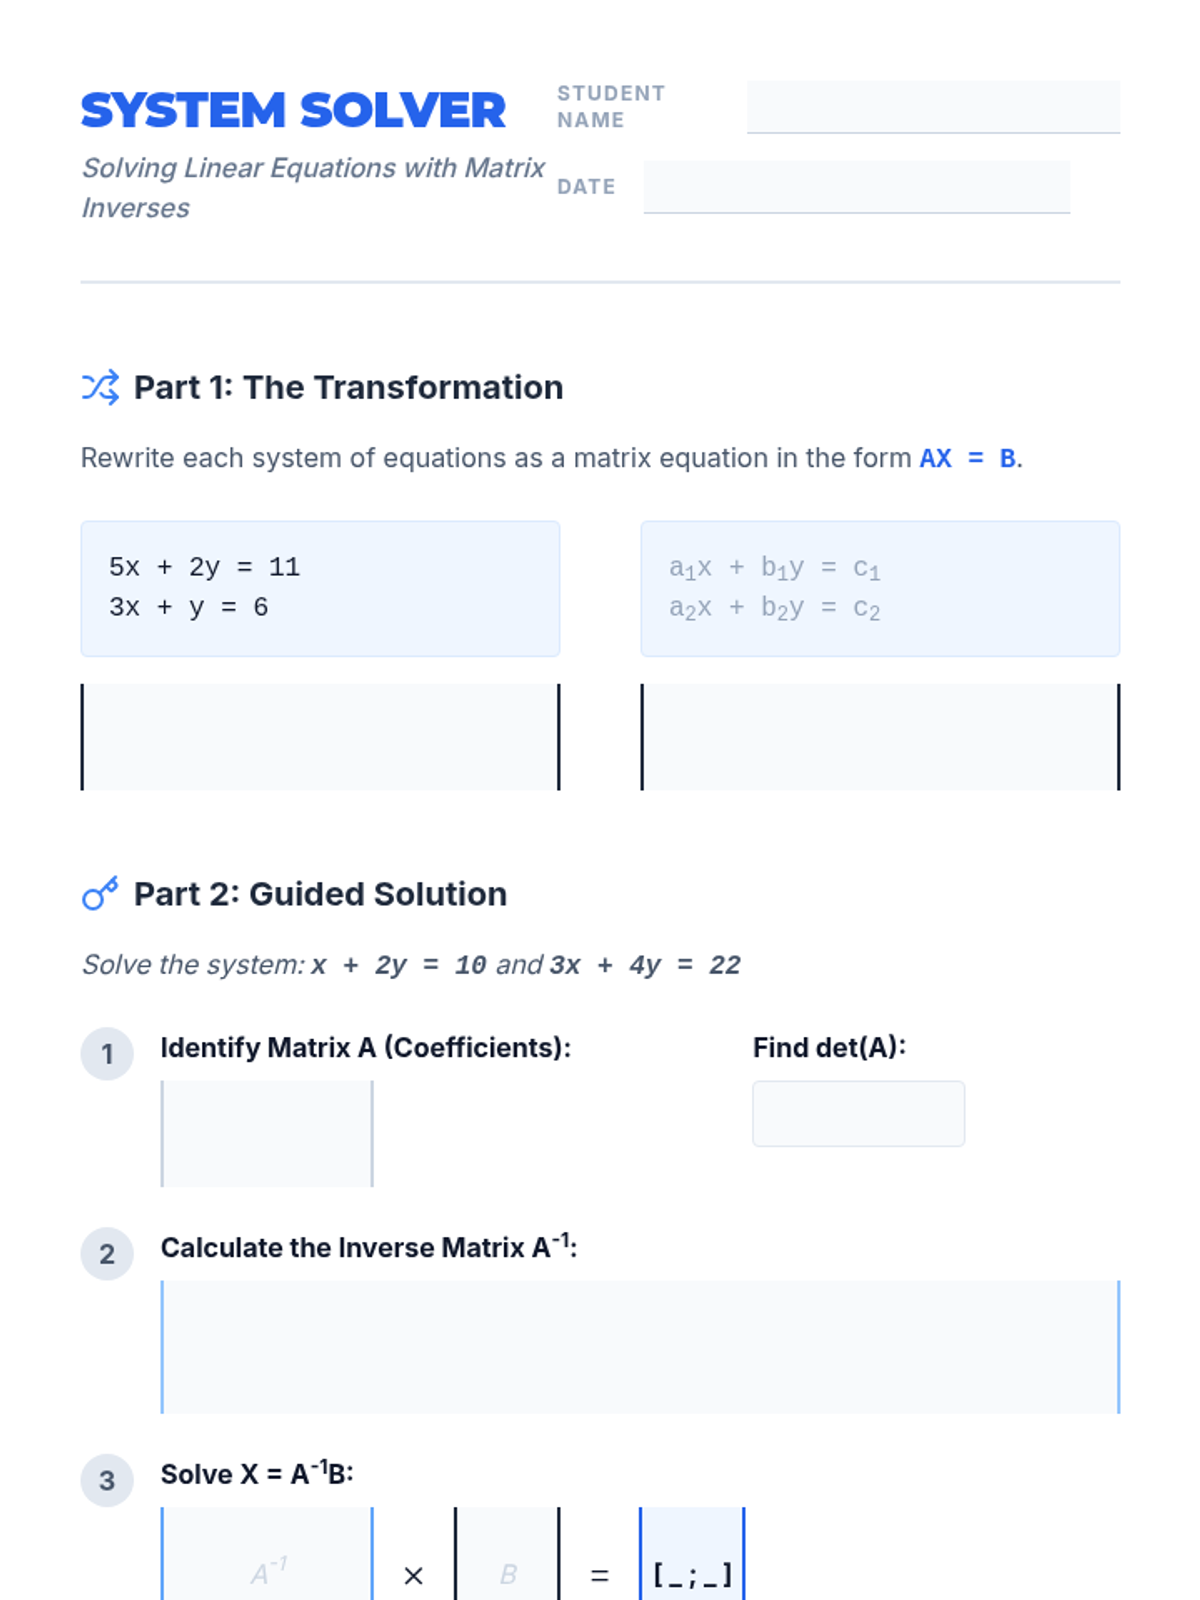Click the Inverse Matrix calculation box
This screenshot has height=1600, width=1200.
coord(640,1347)
